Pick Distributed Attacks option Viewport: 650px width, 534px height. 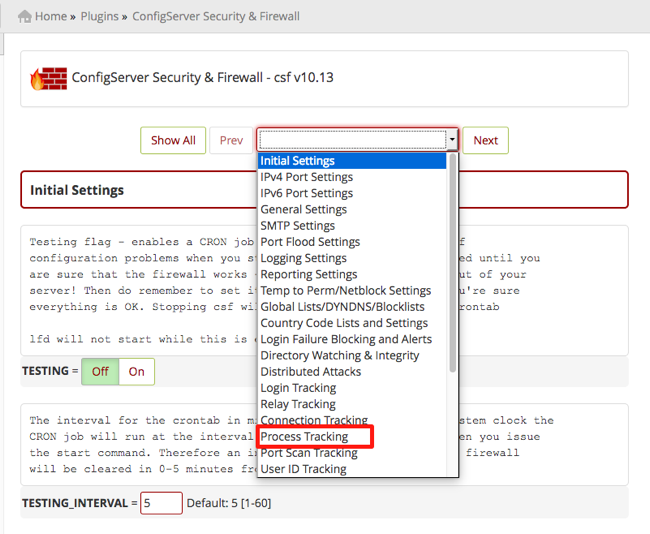click(x=352, y=371)
